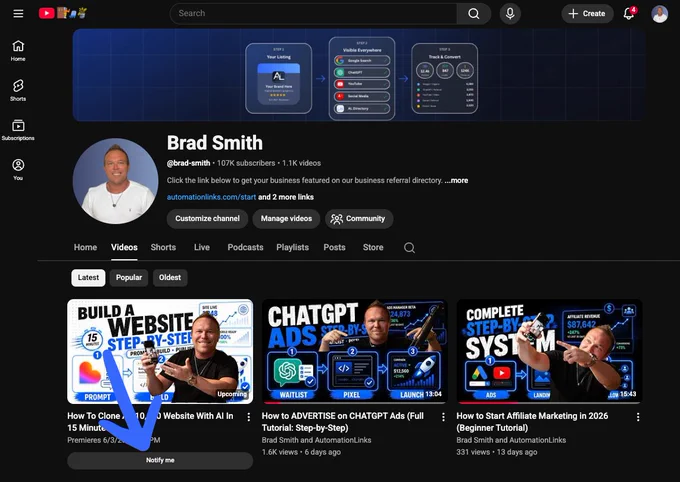Select the Videos tab
This screenshot has width=680, height=482.
(124, 247)
